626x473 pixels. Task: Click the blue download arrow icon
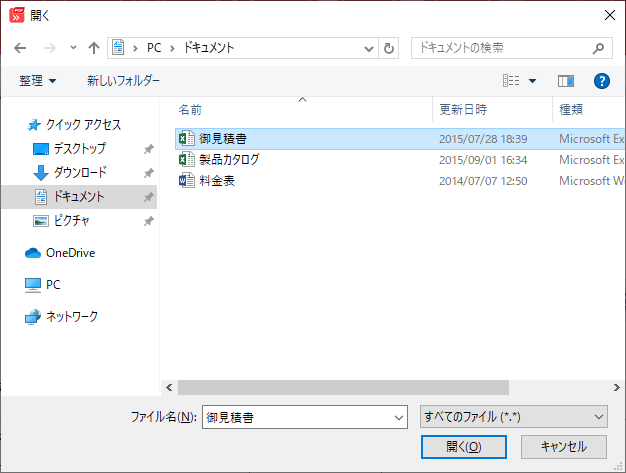tap(40, 173)
